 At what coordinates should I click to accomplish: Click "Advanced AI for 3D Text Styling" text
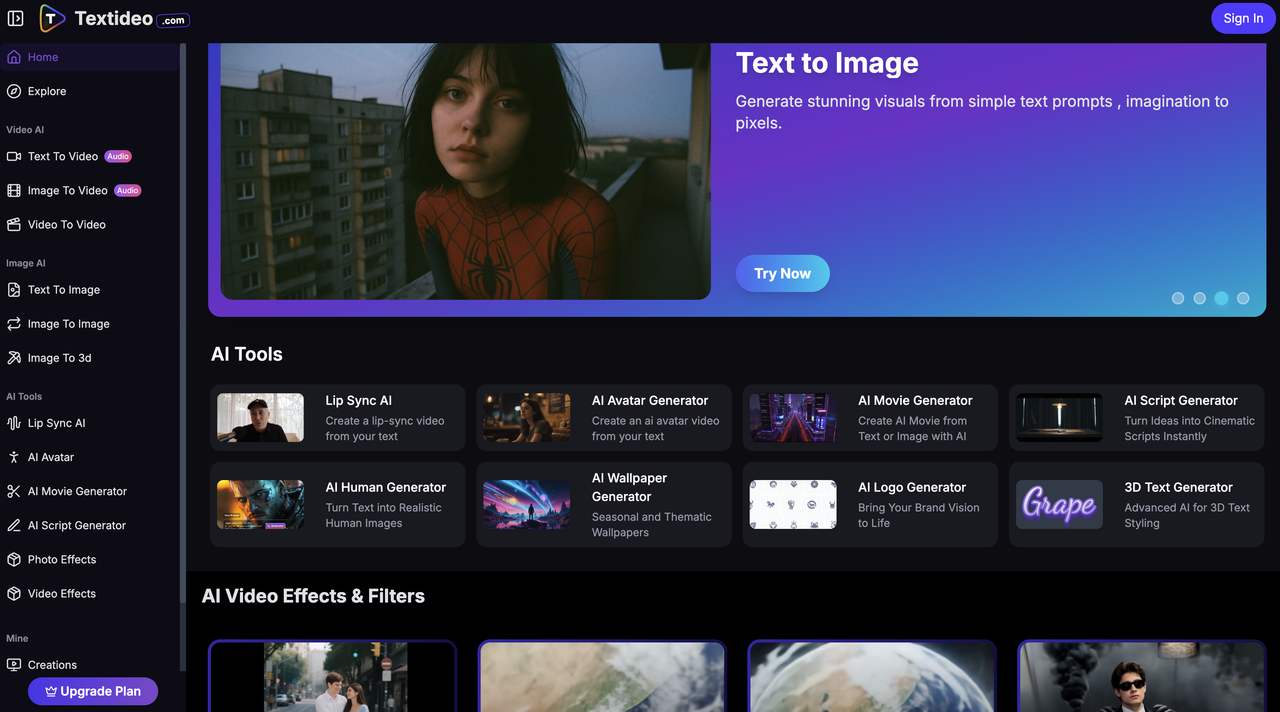(1187, 515)
